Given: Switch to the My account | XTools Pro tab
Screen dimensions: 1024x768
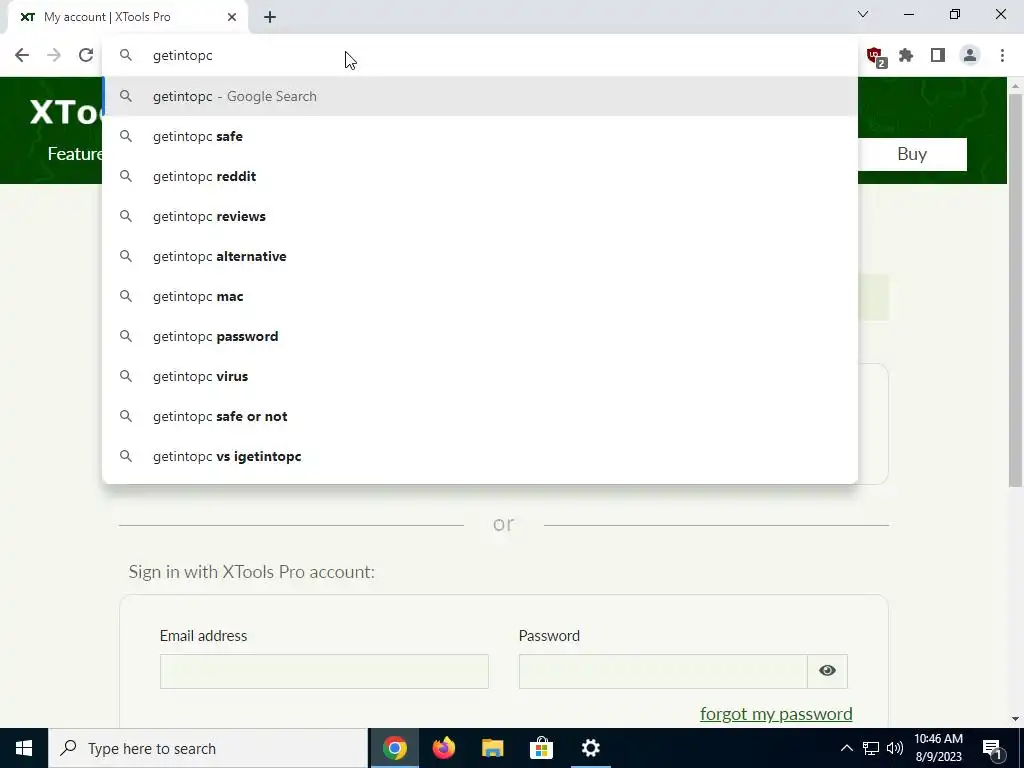Looking at the screenshot, I should (x=127, y=17).
